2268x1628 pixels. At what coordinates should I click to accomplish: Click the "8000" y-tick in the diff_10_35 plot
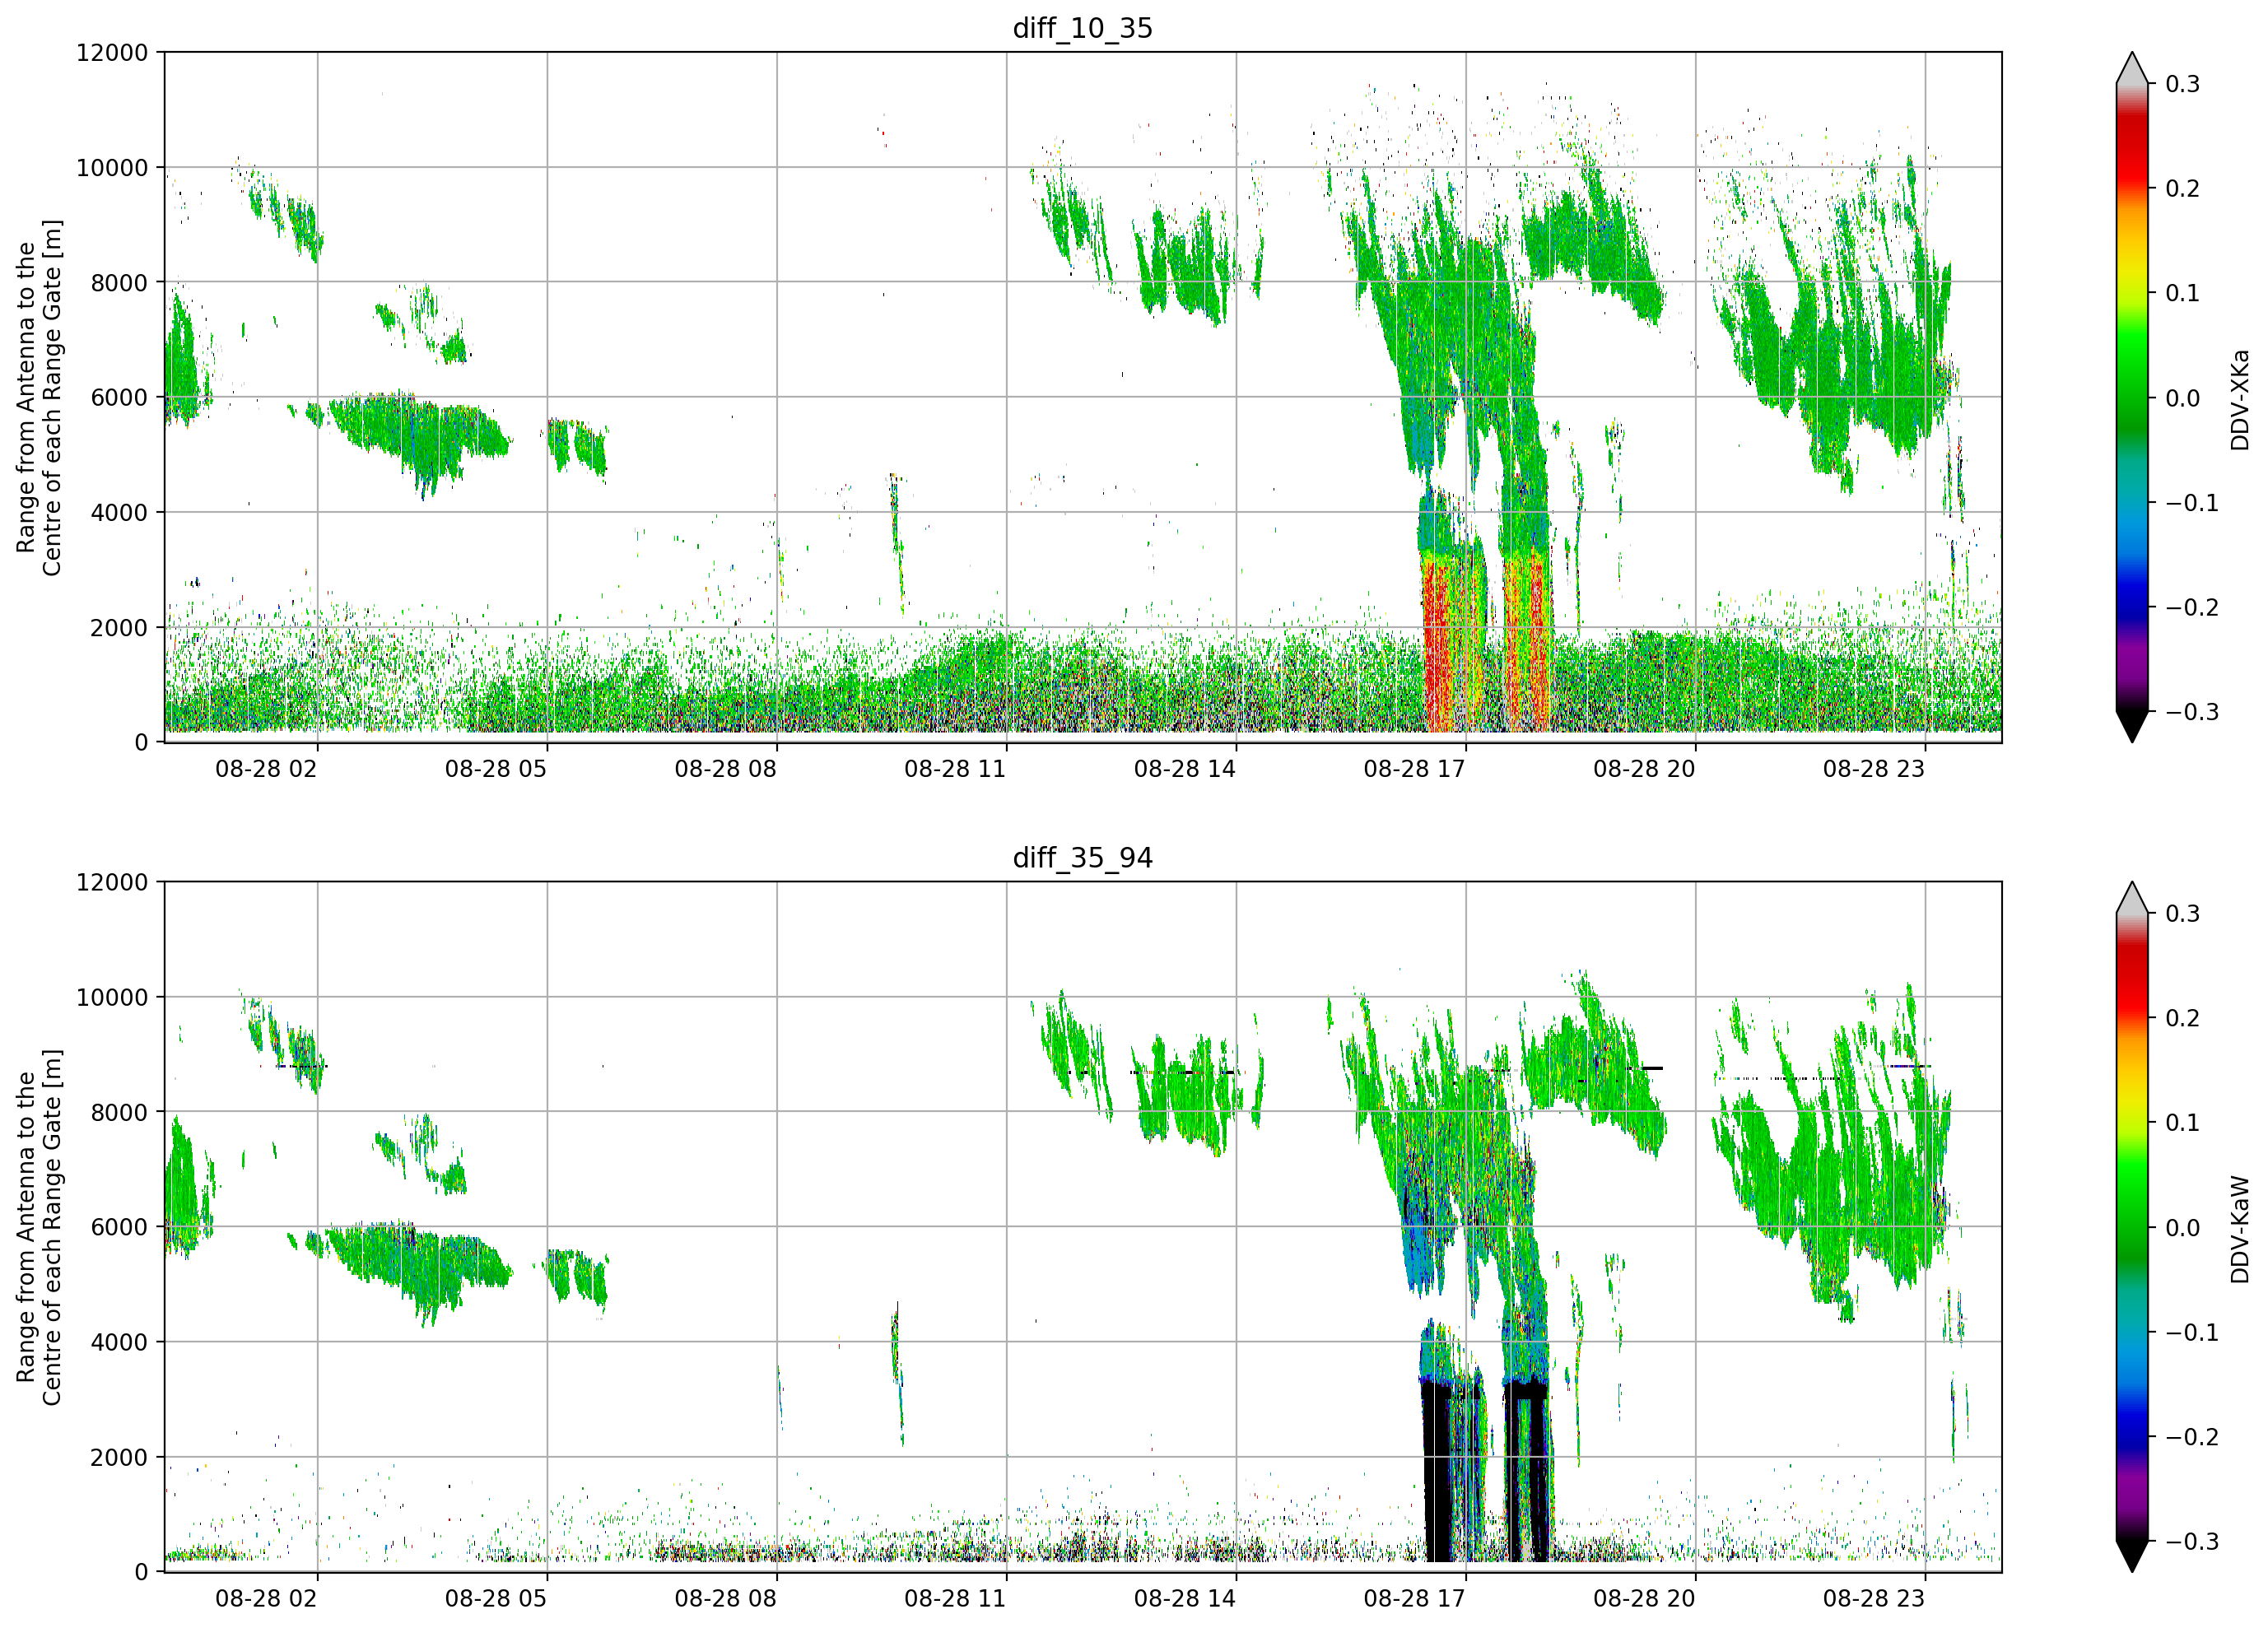click(119, 283)
